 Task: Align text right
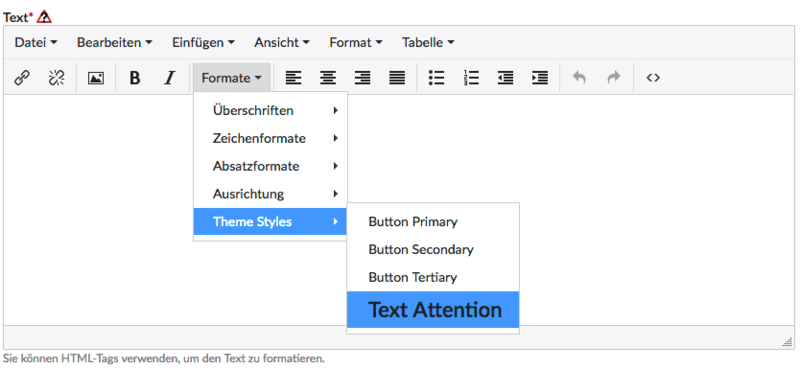(362, 78)
